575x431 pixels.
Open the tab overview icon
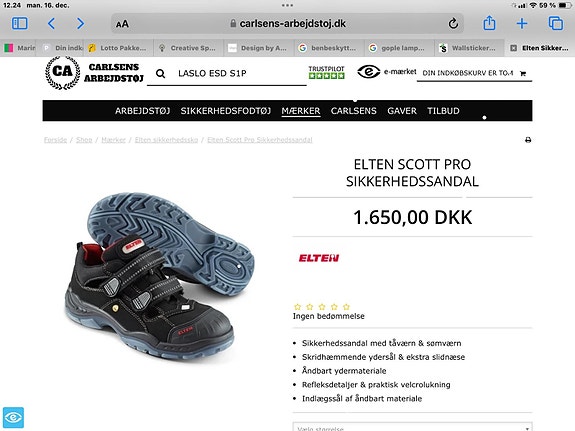pos(556,23)
